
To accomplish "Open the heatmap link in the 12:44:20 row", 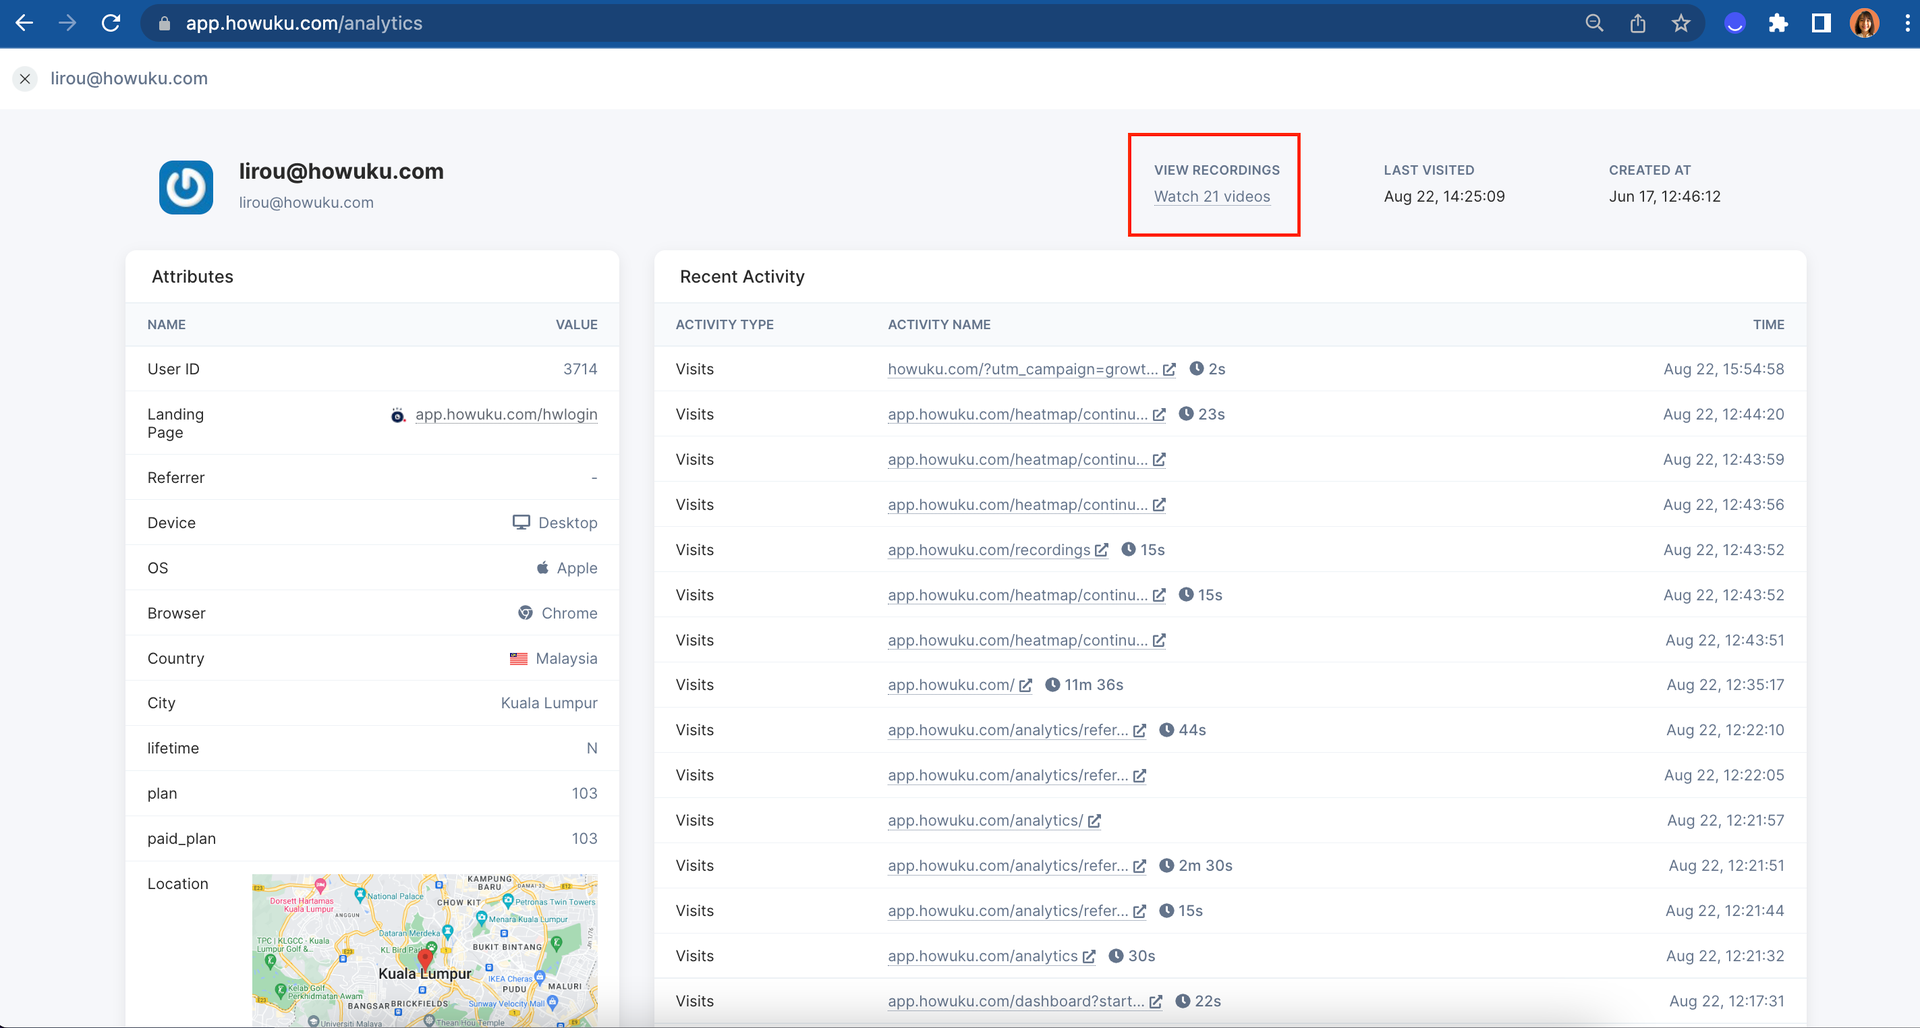I will [x=1018, y=414].
